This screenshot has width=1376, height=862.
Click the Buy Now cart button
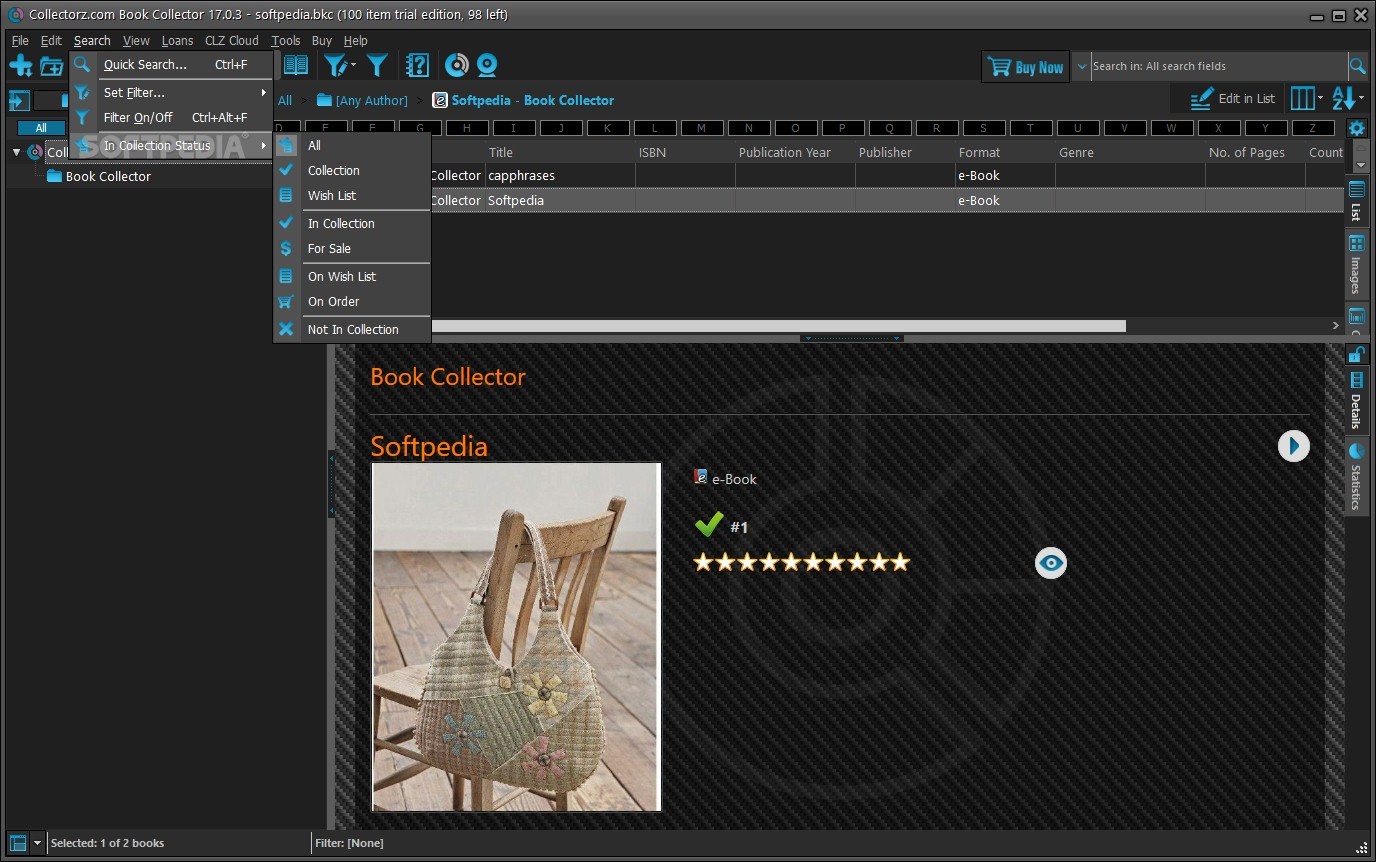pyautogui.click(x=1026, y=67)
